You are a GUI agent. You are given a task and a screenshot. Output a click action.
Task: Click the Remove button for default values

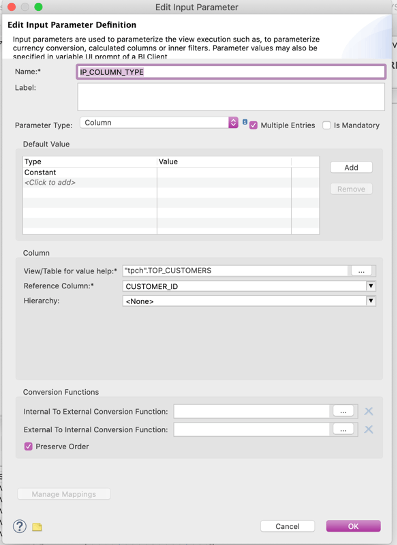pos(351,189)
